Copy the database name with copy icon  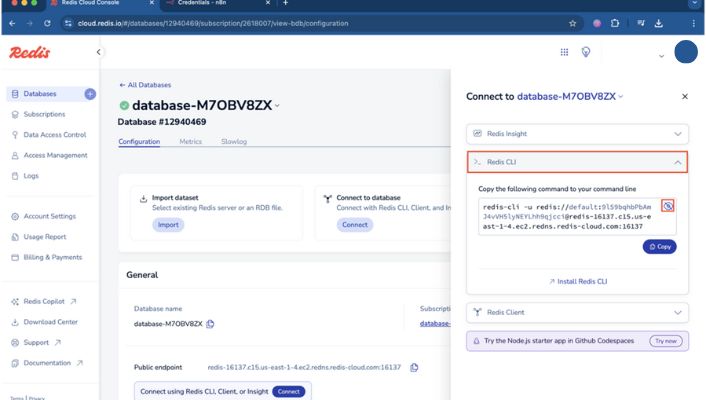click(x=211, y=324)
